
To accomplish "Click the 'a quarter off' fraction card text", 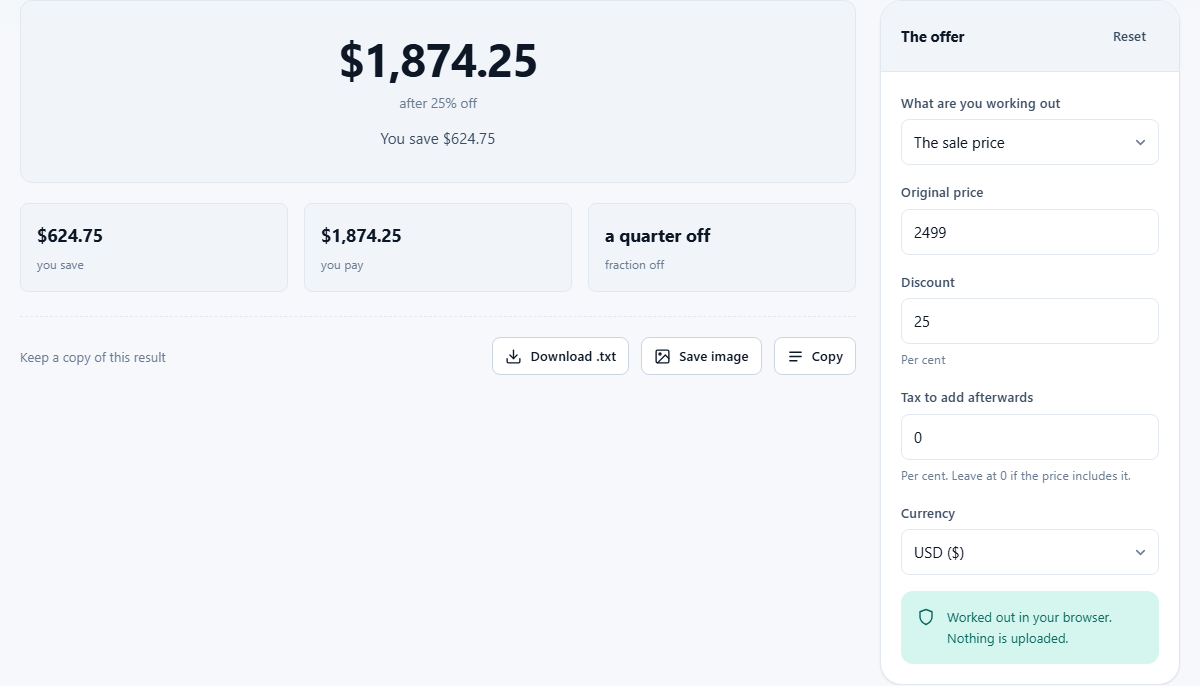I will pos(657,236).
